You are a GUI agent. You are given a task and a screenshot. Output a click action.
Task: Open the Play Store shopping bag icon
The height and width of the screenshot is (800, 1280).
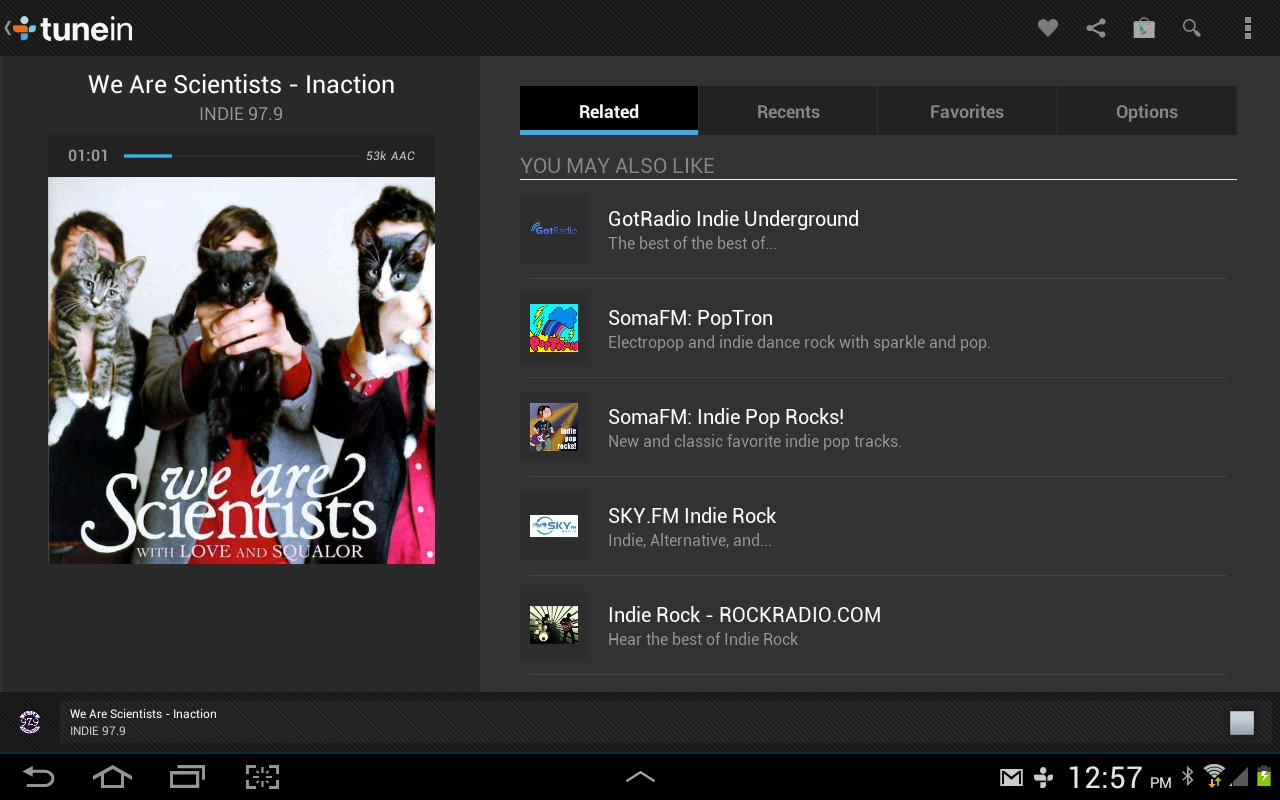click(x=1144, y=28)
